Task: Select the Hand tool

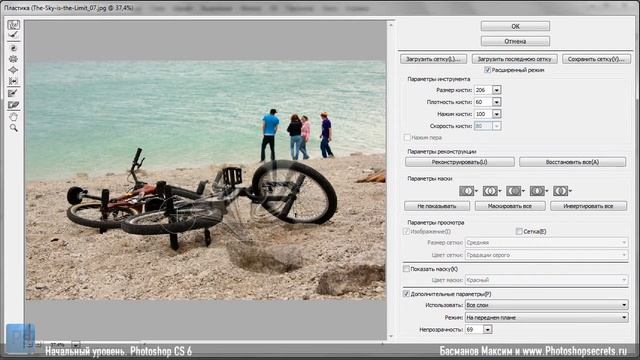Action: pyautogui.click(x=13, y=117)
